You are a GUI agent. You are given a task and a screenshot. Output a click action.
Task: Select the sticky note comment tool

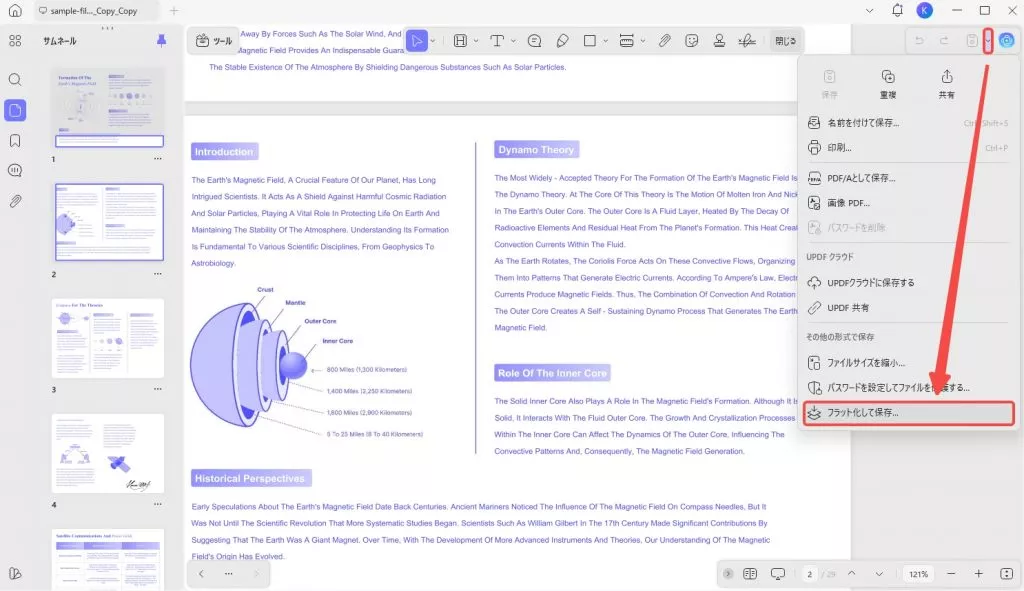click(x=534, y=40)
